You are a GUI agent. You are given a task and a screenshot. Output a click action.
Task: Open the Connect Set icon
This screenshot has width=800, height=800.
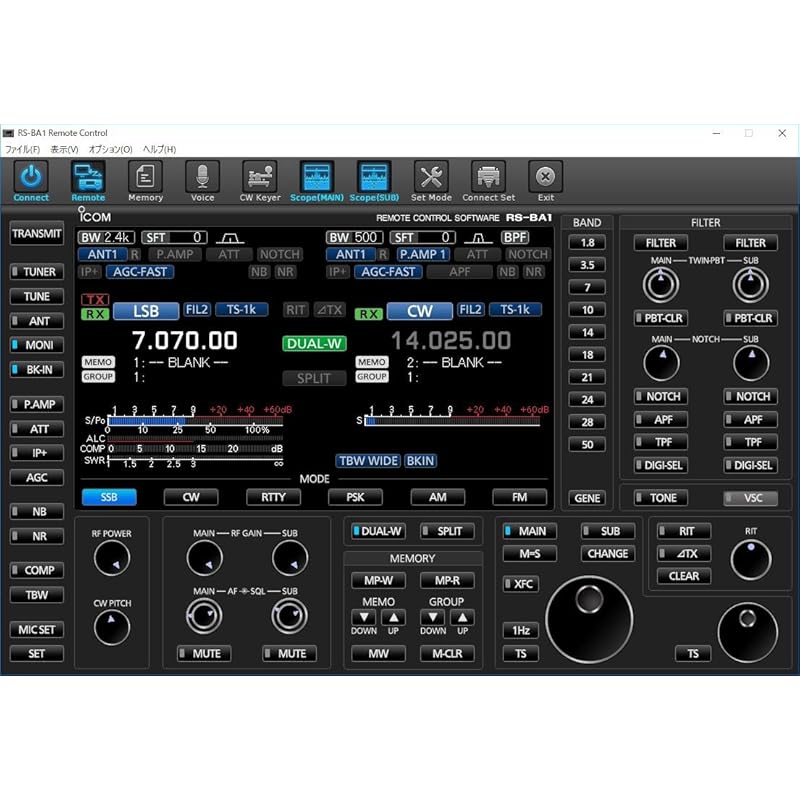(488, 177)
